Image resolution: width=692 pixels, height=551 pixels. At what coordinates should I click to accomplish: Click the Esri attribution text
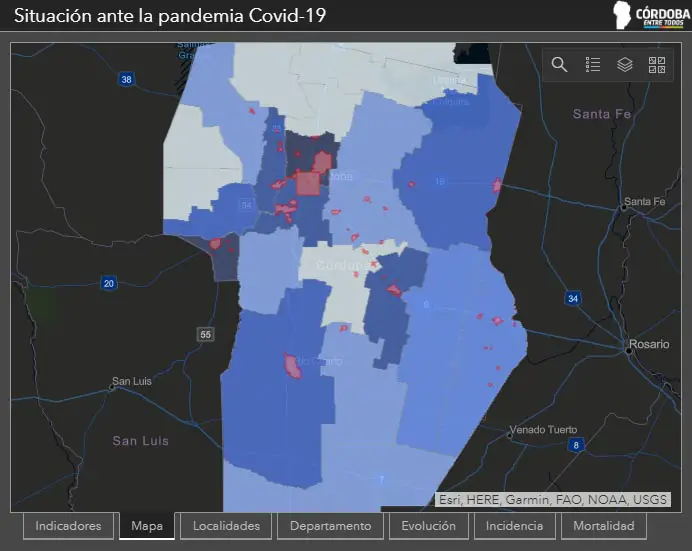(x=552, y=500)
